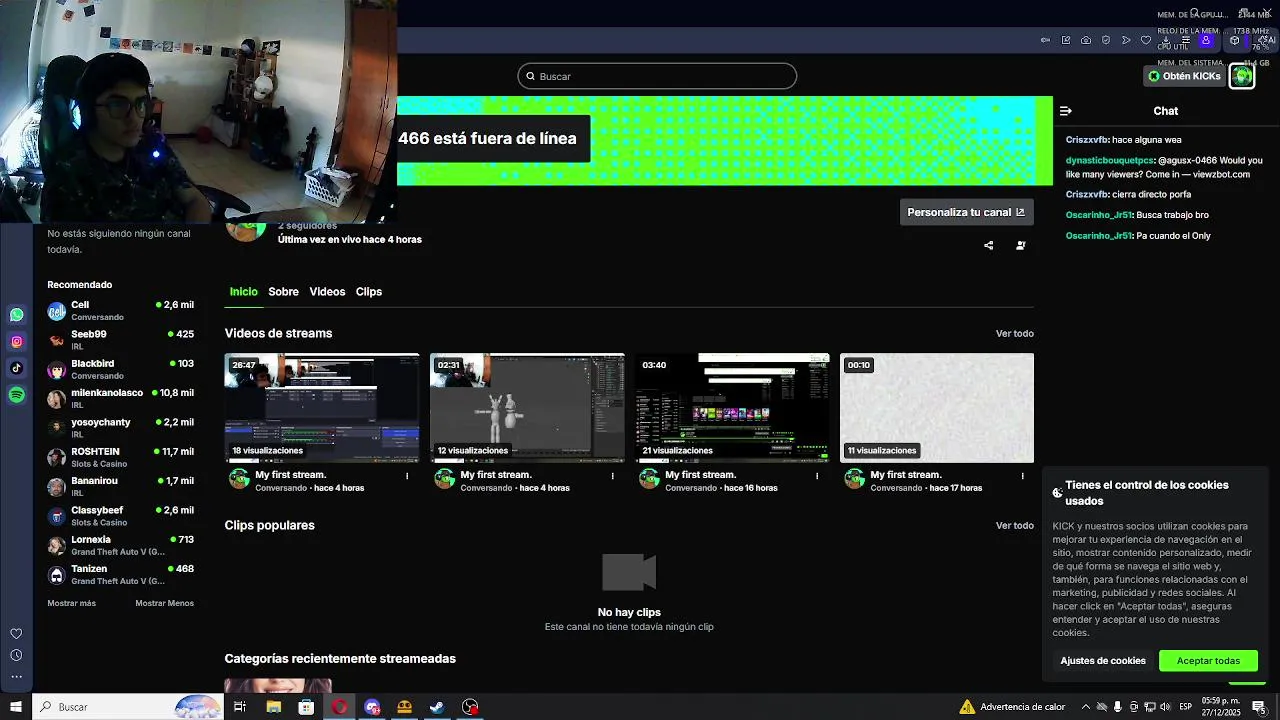This screenshot has width=1280, height=720.
Task: Click chat username dynasticbouquetpcs
Action: point(1110,160)
